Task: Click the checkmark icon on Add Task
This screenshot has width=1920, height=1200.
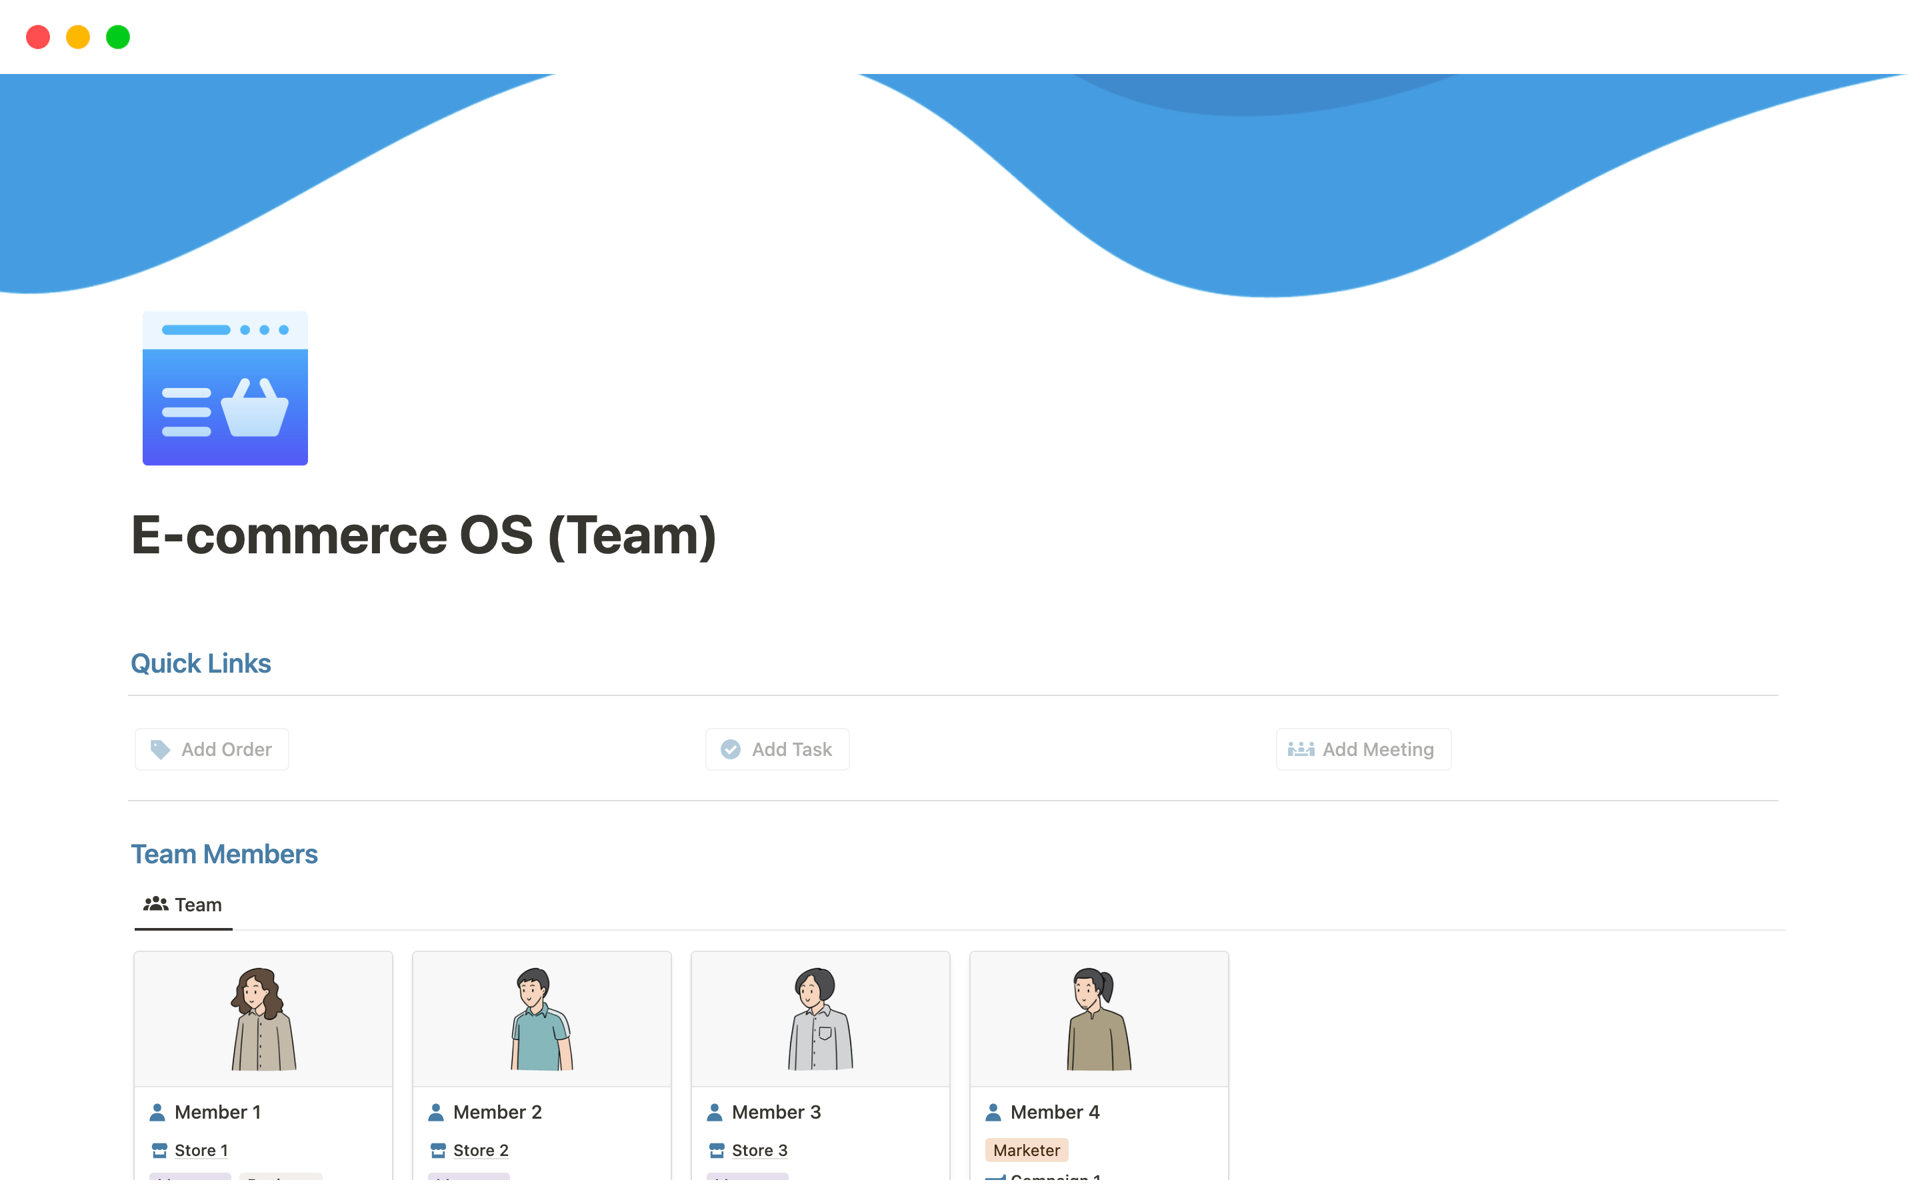Action: tap(731, 749)
